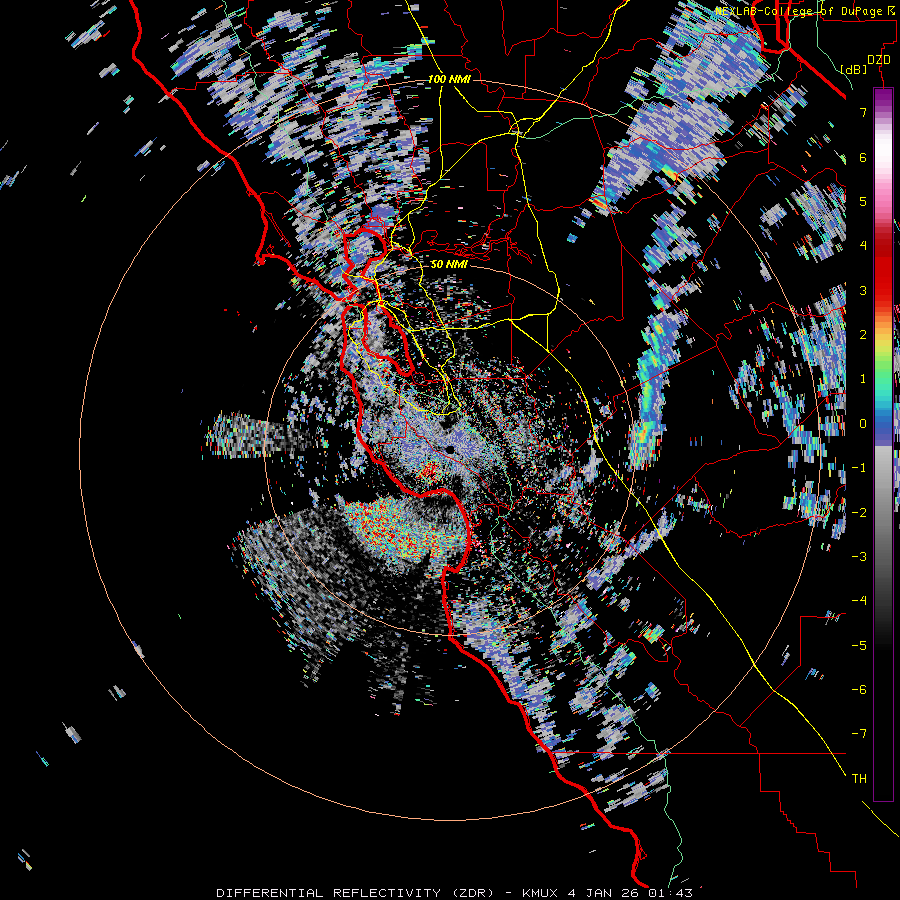
Task: Click the 0 value on the color scale
Action: (863, 424)
